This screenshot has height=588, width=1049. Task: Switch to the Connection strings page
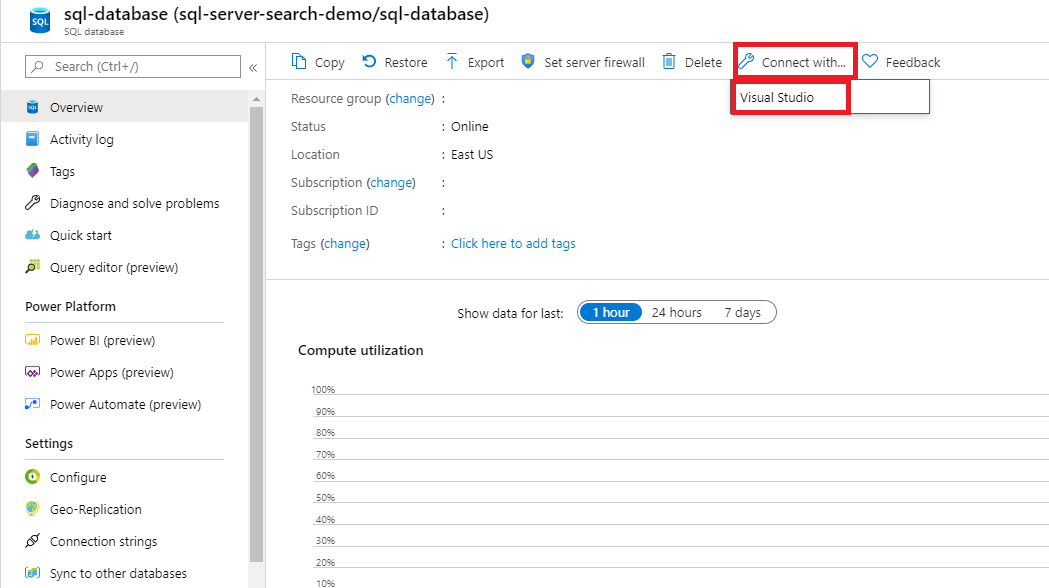coord(102,541)
